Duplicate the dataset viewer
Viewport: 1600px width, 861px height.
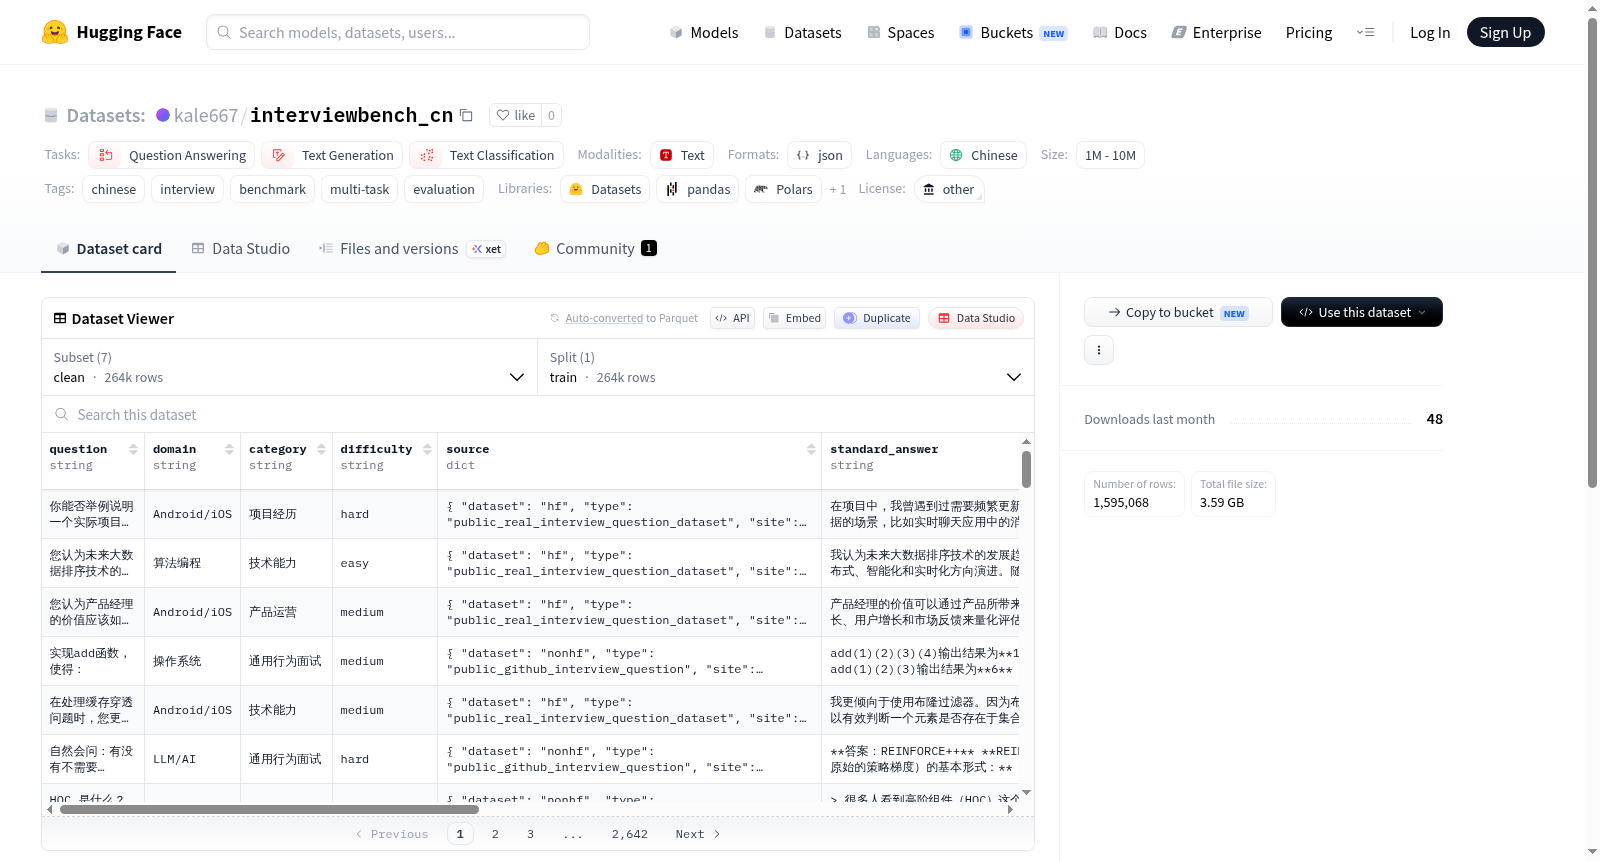point(877,318)
